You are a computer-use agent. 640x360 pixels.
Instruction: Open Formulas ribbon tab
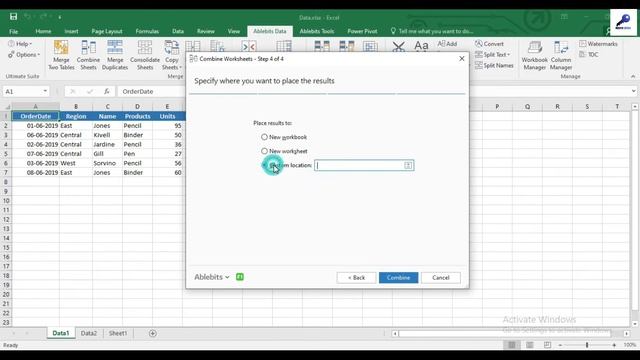point(147,31)
